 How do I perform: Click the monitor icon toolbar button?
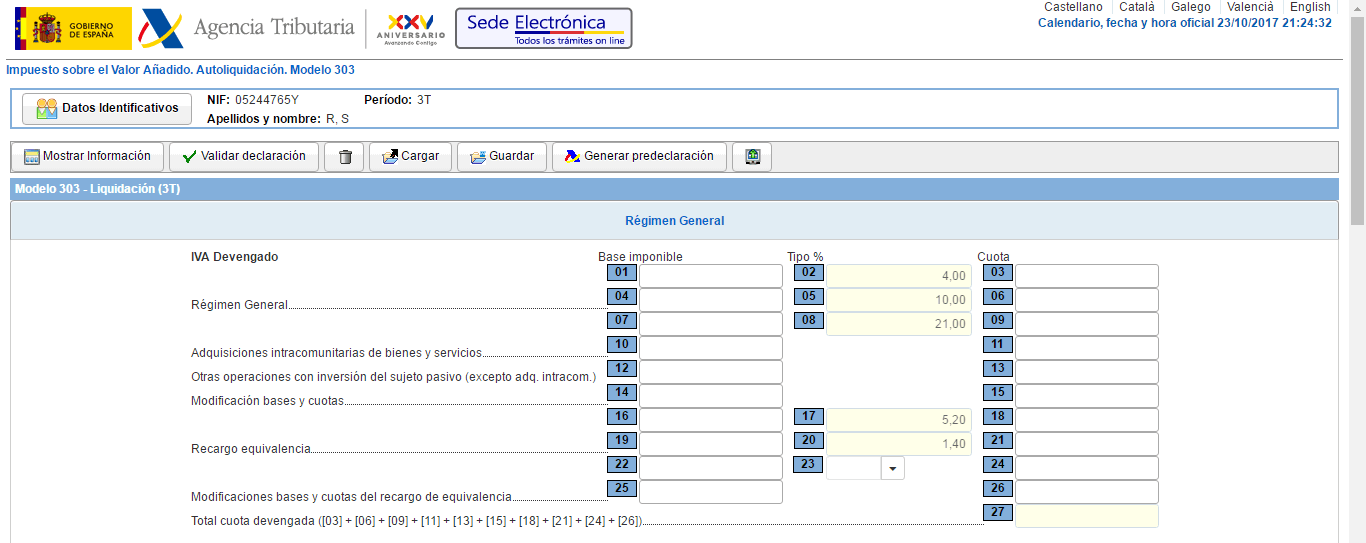[x=752, y=157]
